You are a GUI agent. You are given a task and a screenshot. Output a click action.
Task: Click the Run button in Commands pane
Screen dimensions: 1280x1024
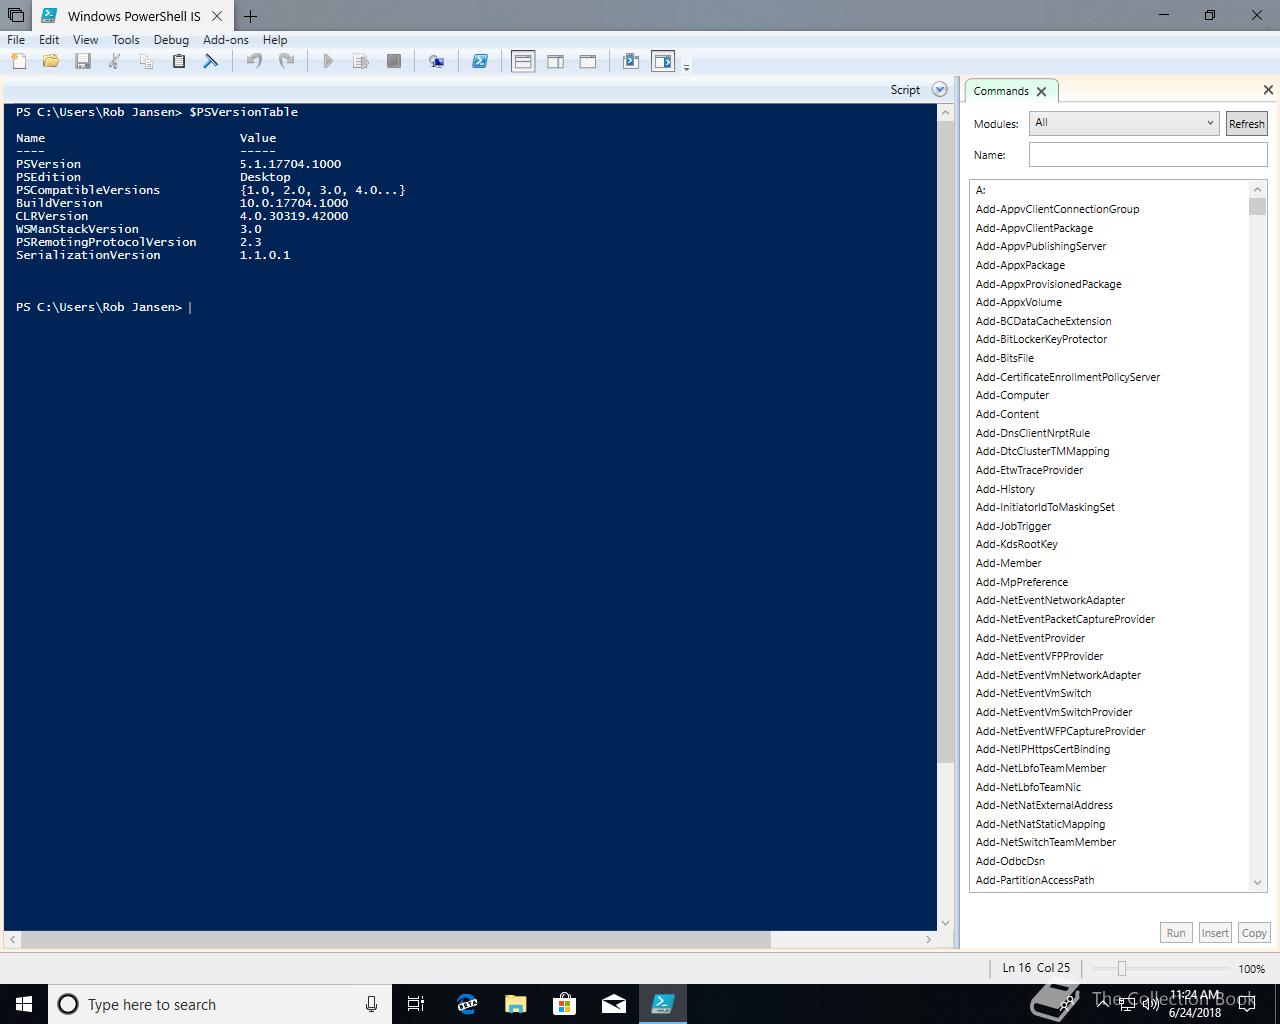coord(1176,933)
